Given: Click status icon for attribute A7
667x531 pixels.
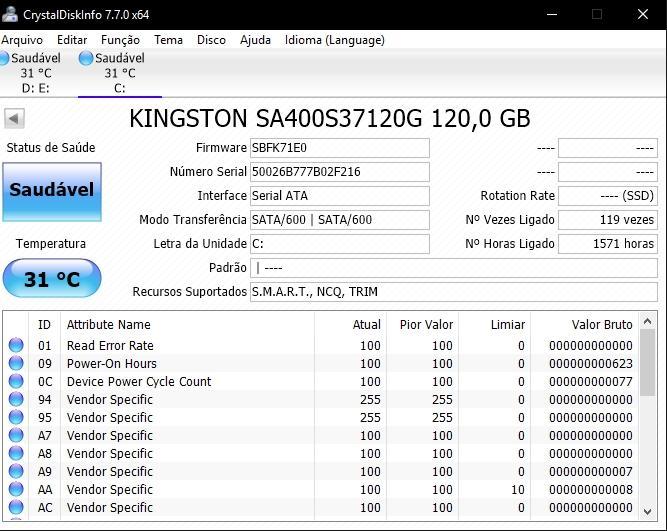Looking at the screenshot, I should [16, 435].
